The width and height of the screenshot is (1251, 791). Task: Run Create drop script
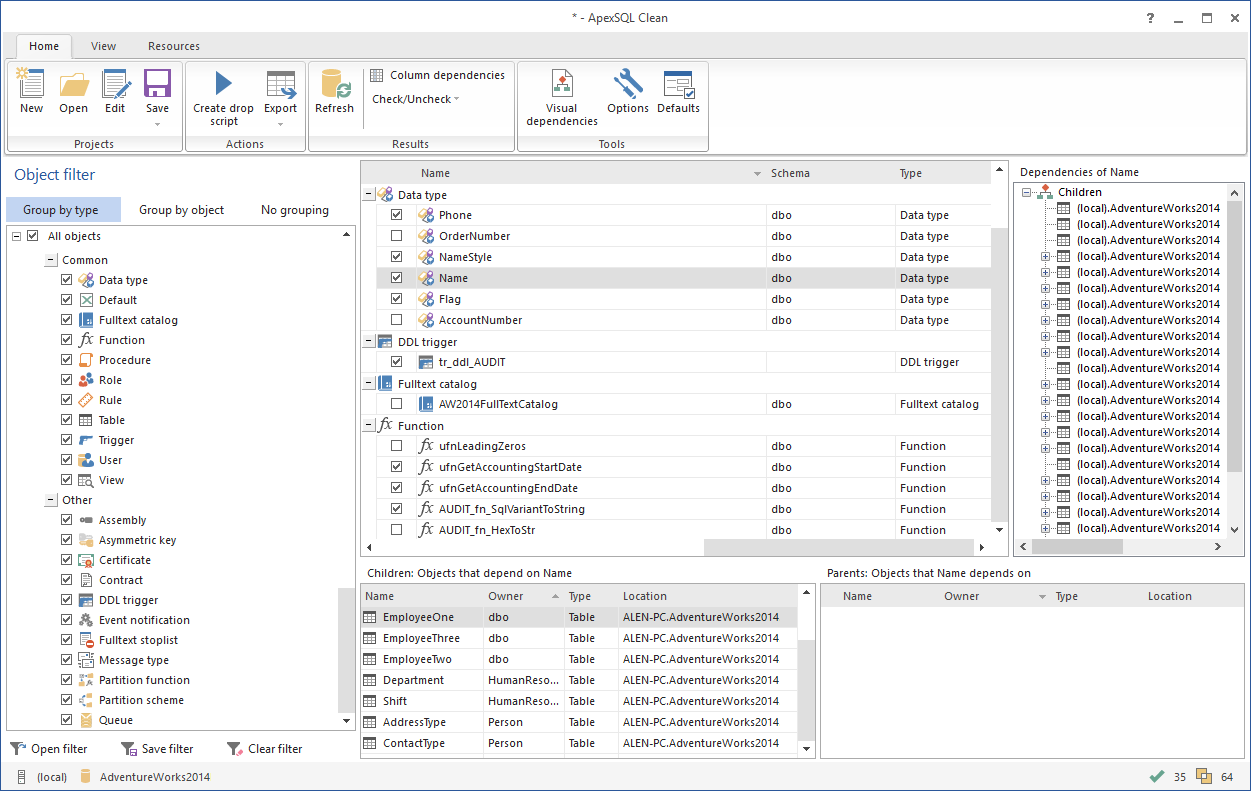pos(222,93)
